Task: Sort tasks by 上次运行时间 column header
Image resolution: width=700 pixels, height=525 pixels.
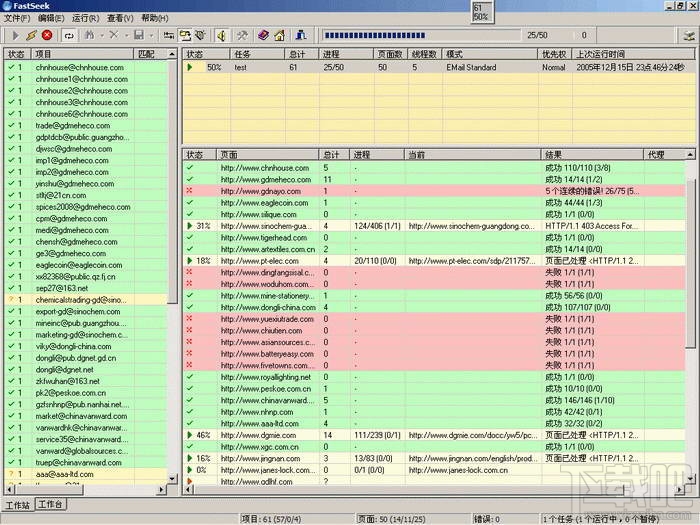Action: click(633, 54)
